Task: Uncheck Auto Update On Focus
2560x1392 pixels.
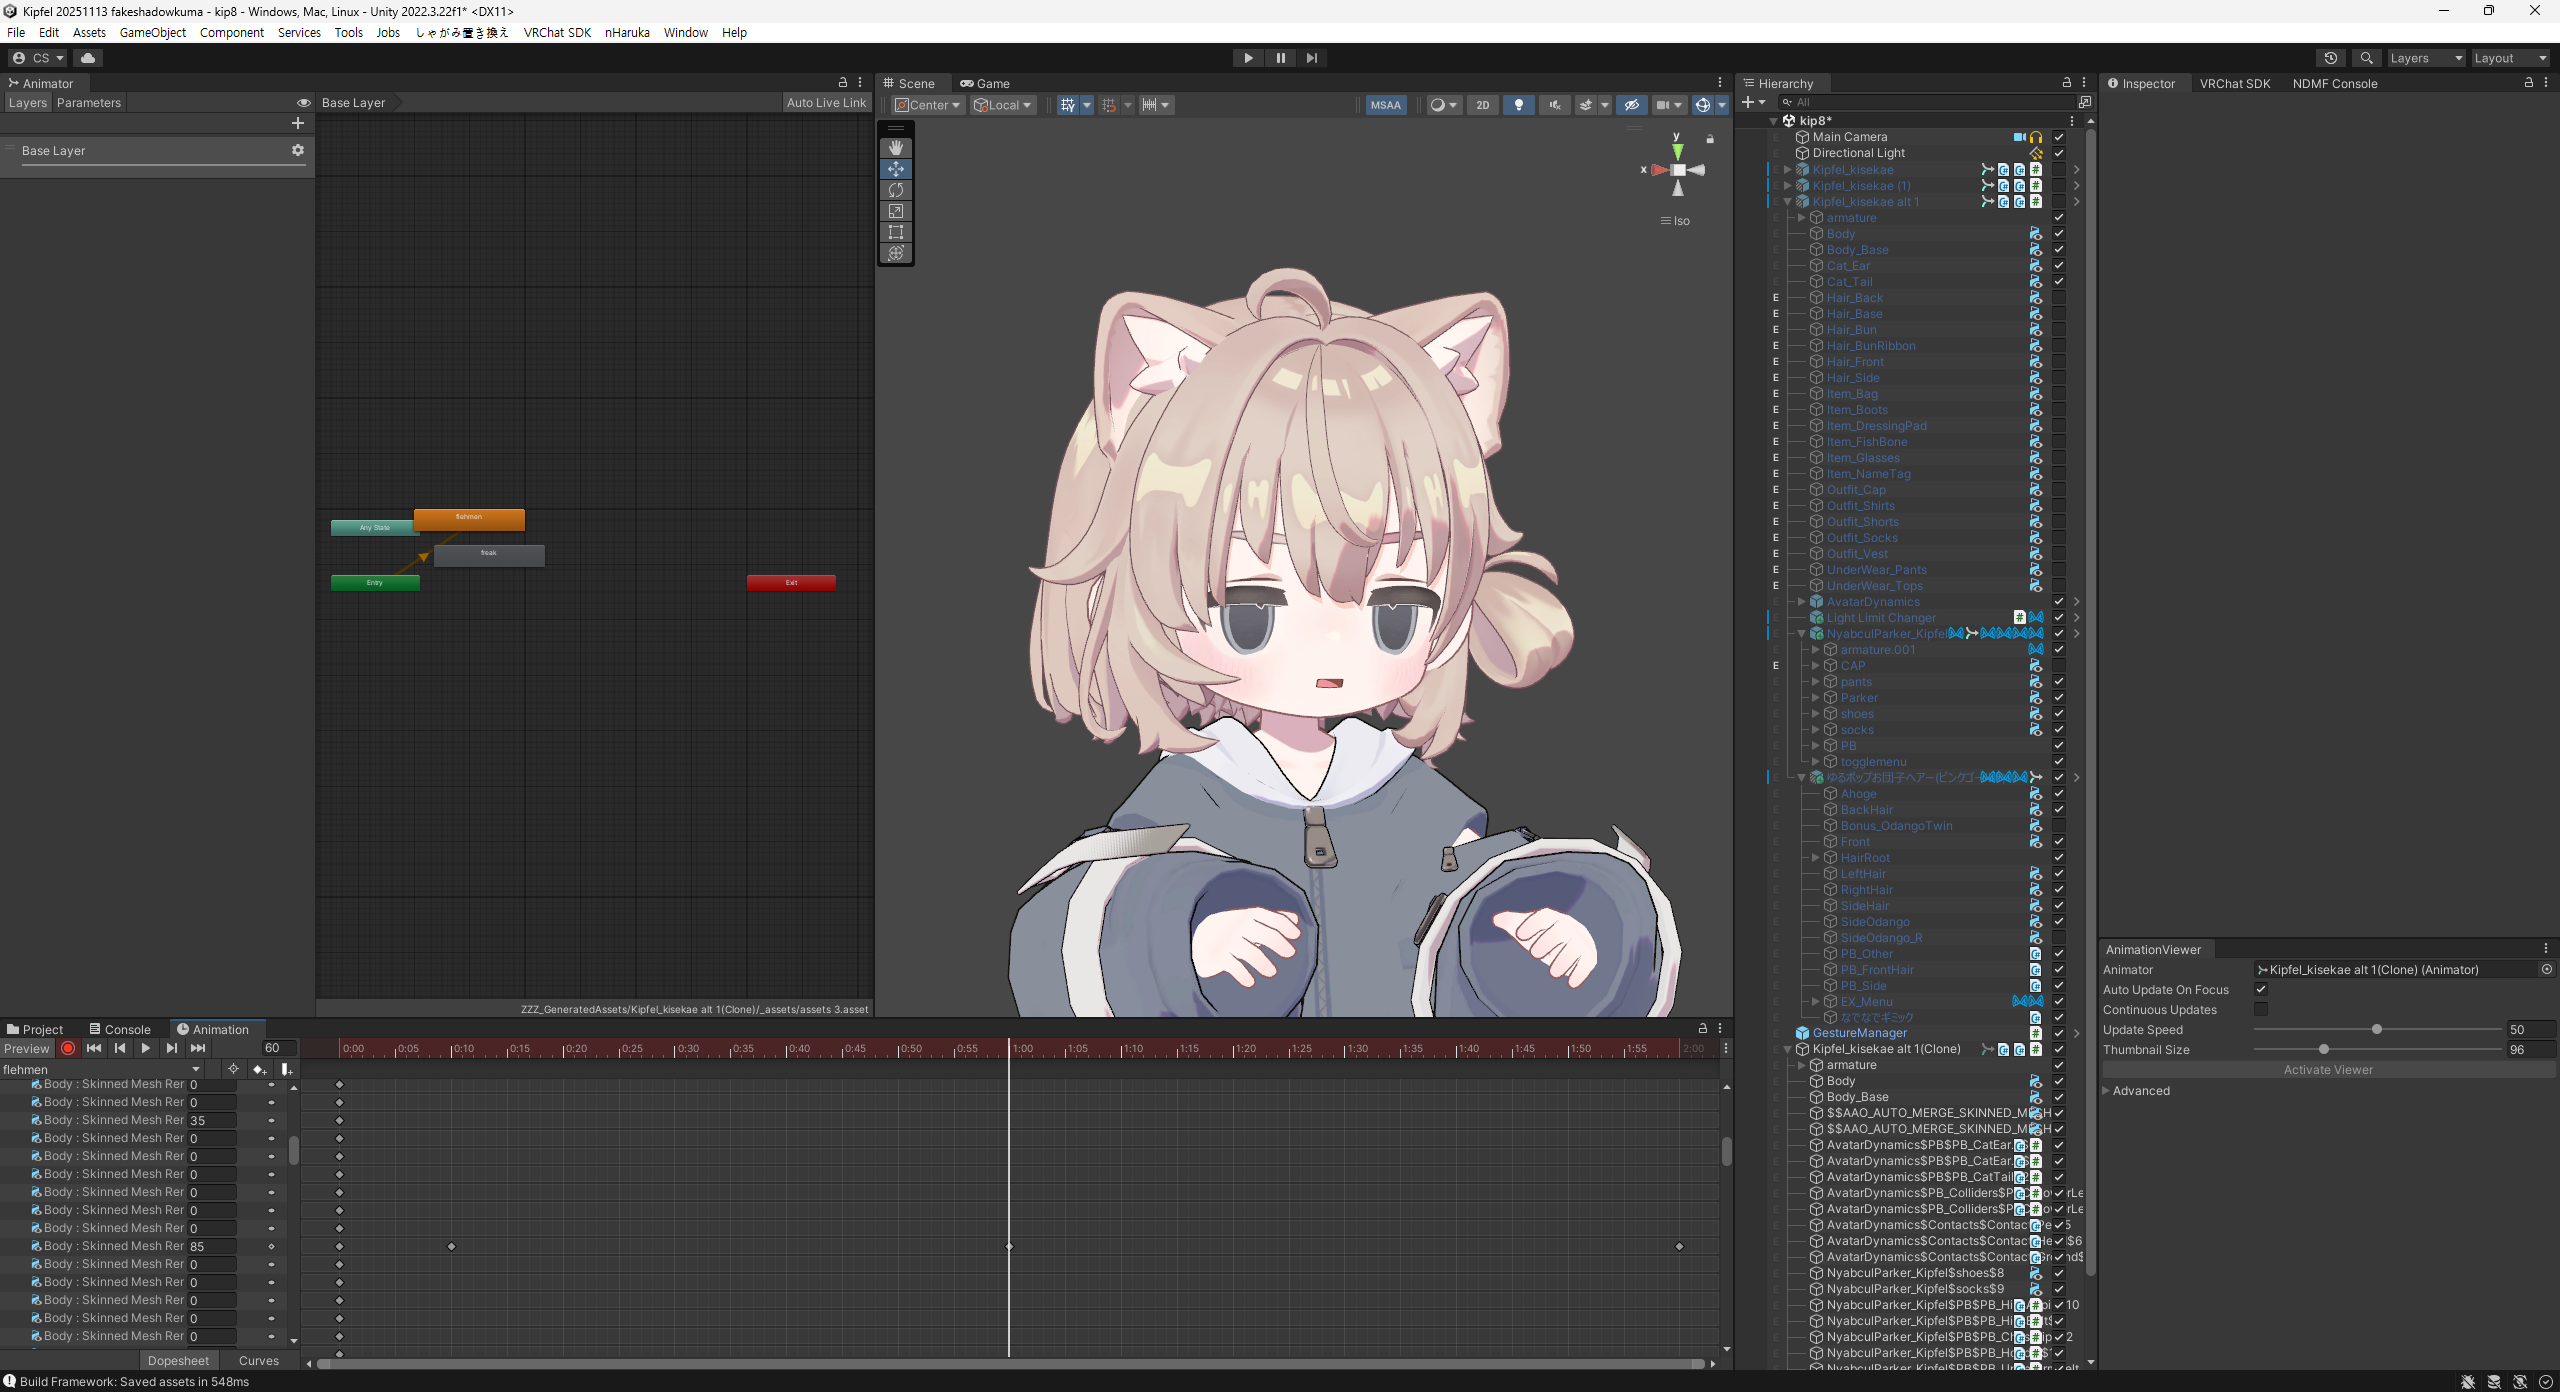Action: 2261,989
